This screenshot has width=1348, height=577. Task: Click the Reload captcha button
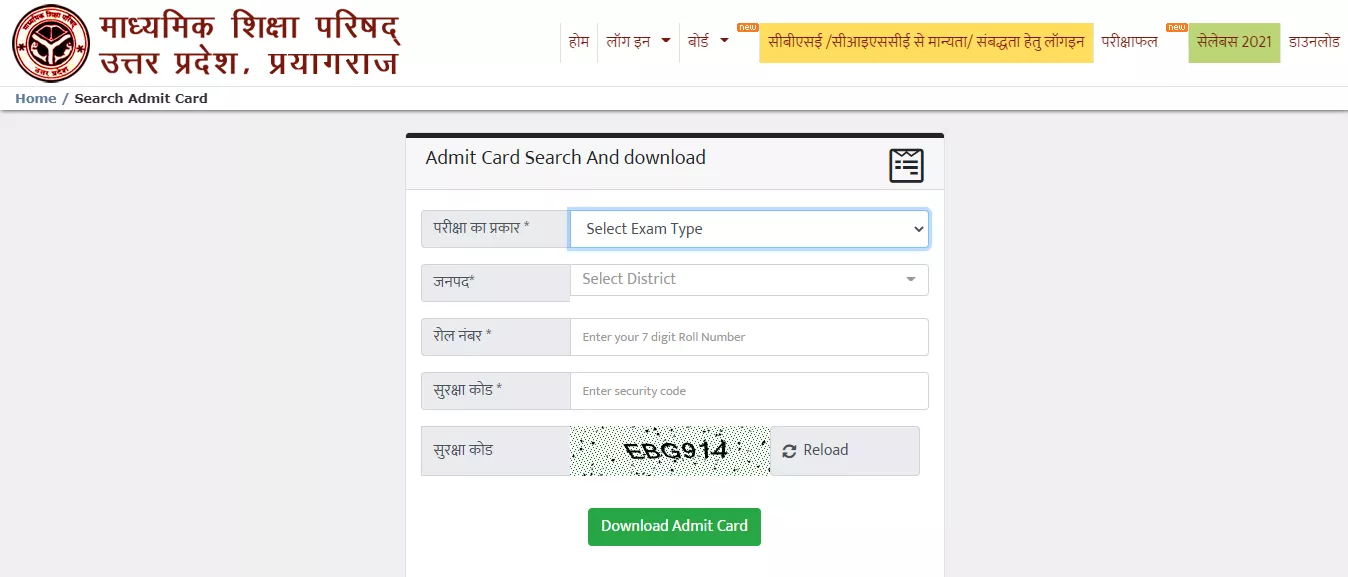pos(845,451)
